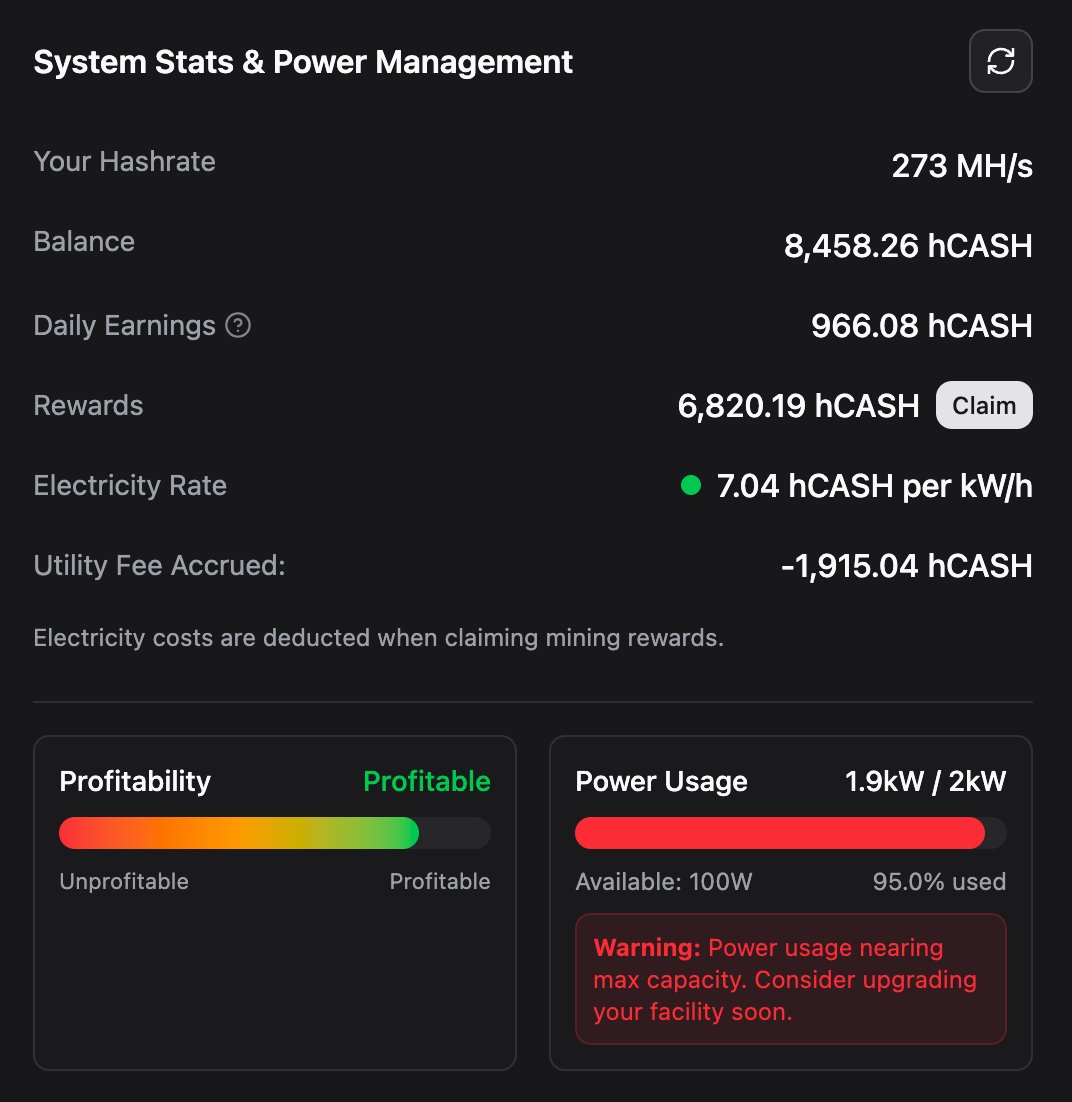1072x1102 pixels.
Task: Click the electricity costs deduction note
Action: (x=378, y=638)
